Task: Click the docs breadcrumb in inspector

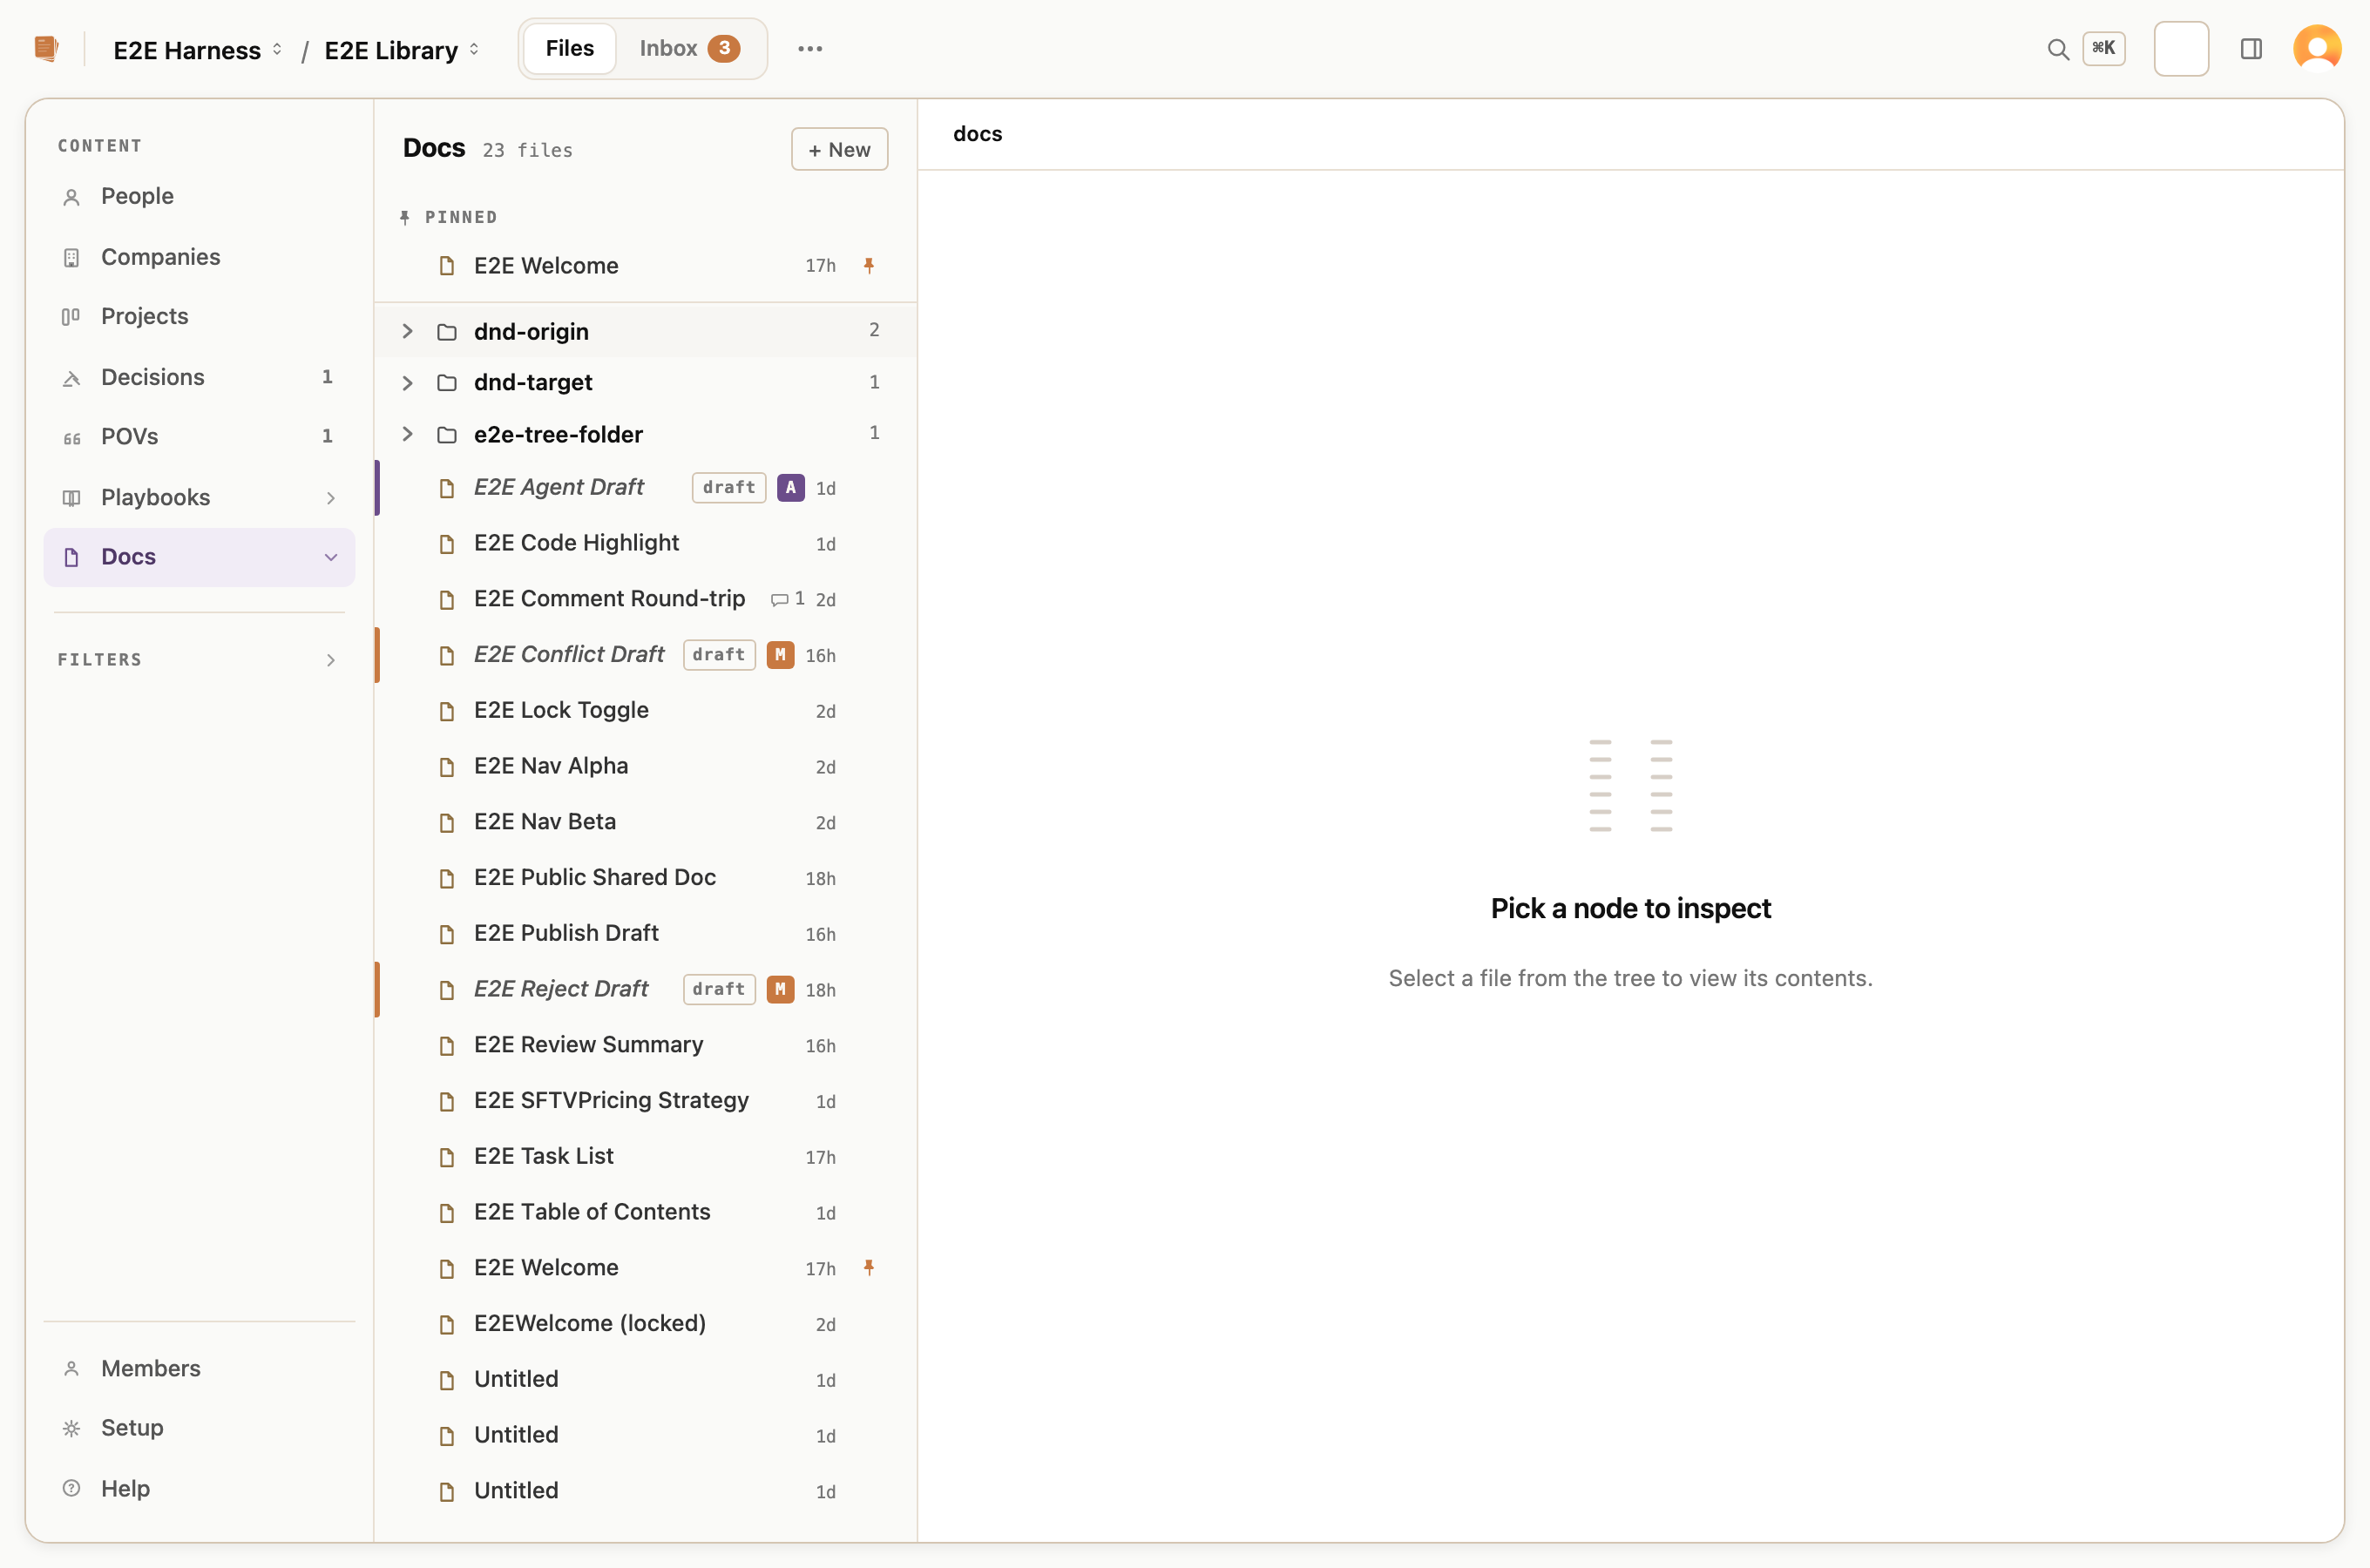Action: 977,134
